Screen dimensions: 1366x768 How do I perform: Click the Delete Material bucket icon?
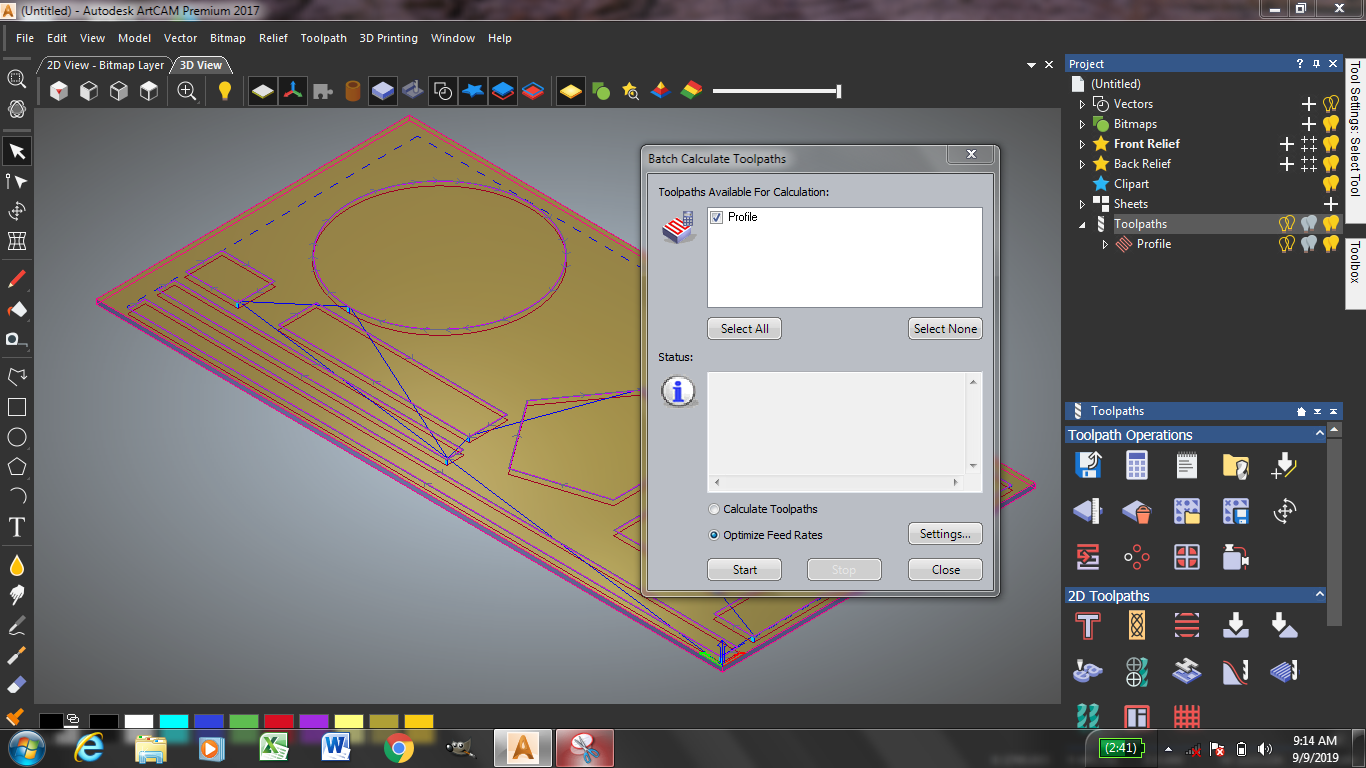(x=1137, y=512)
